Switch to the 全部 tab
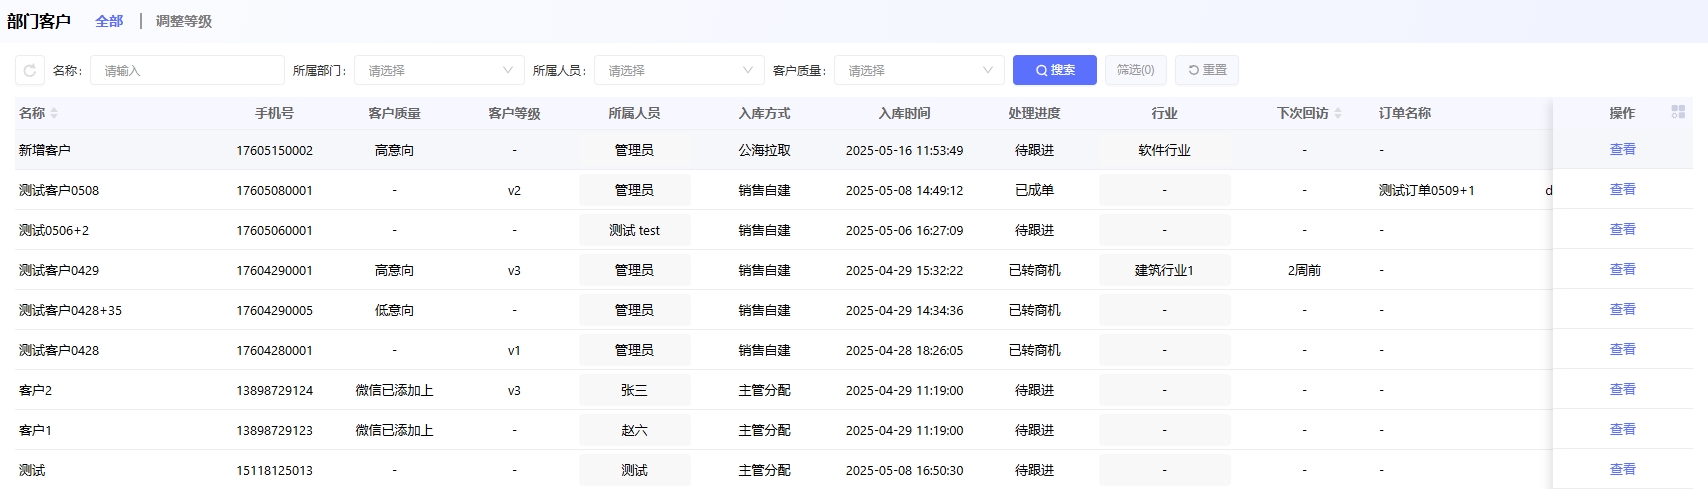 point(109,21)
